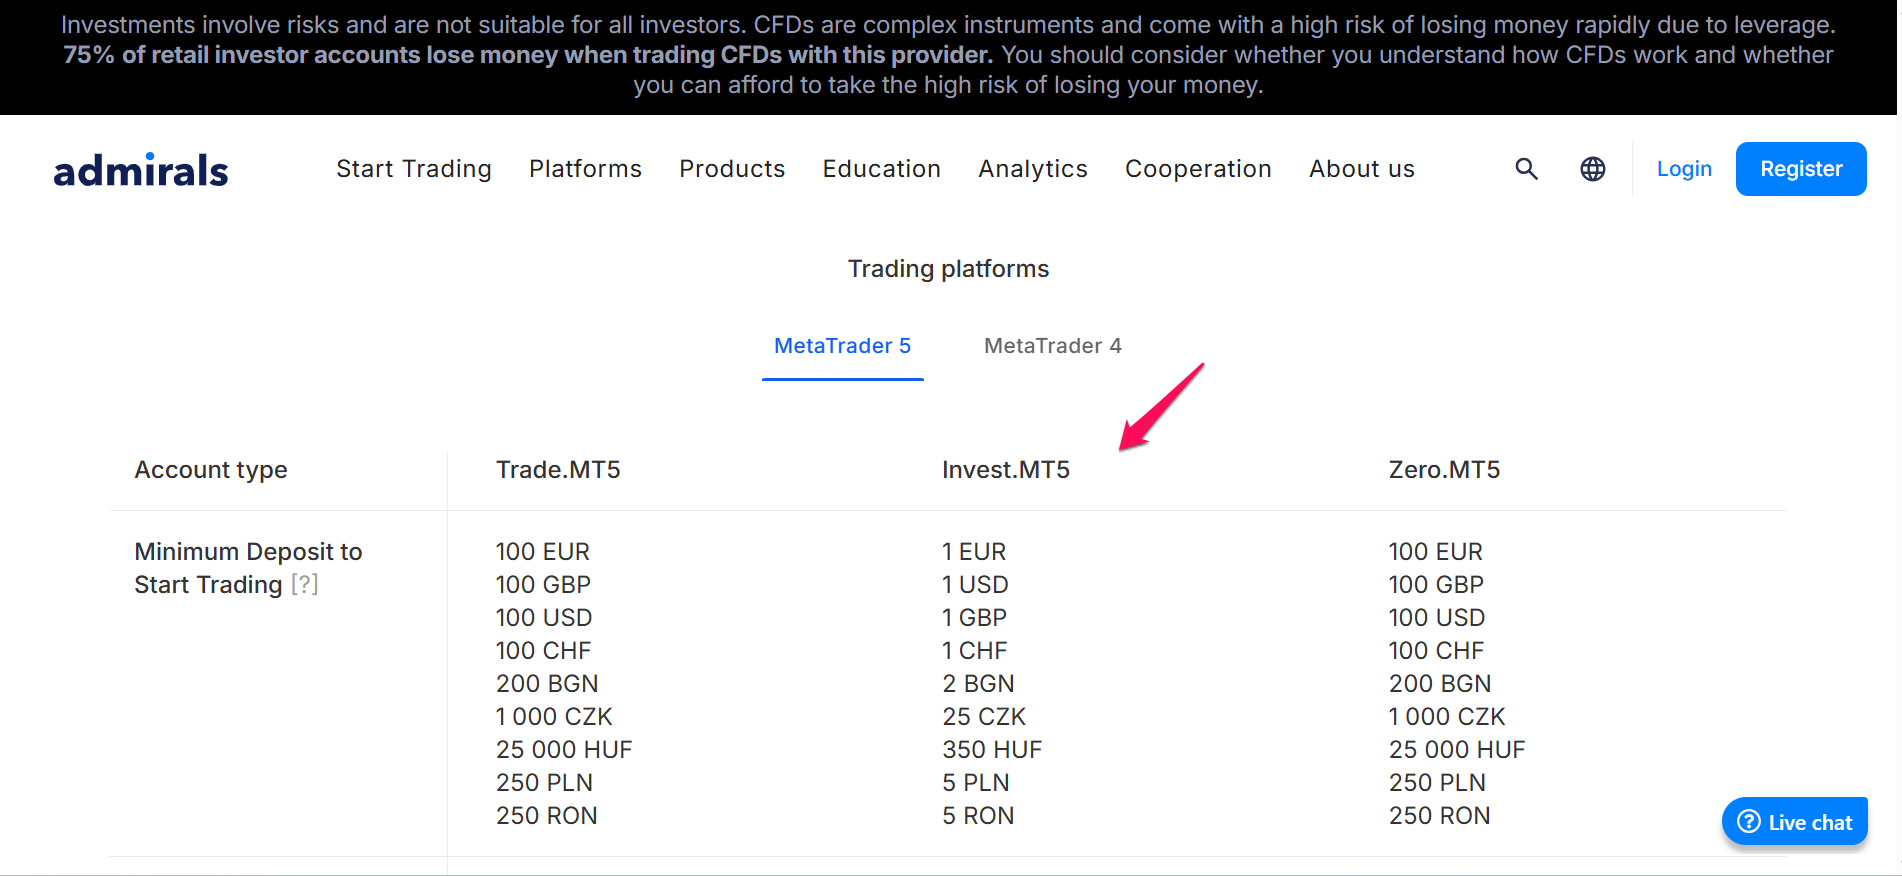The height and width of the screenshot is (876, 1902).
Task: Open the Cooperation menu
Action: pos(1198,169)
